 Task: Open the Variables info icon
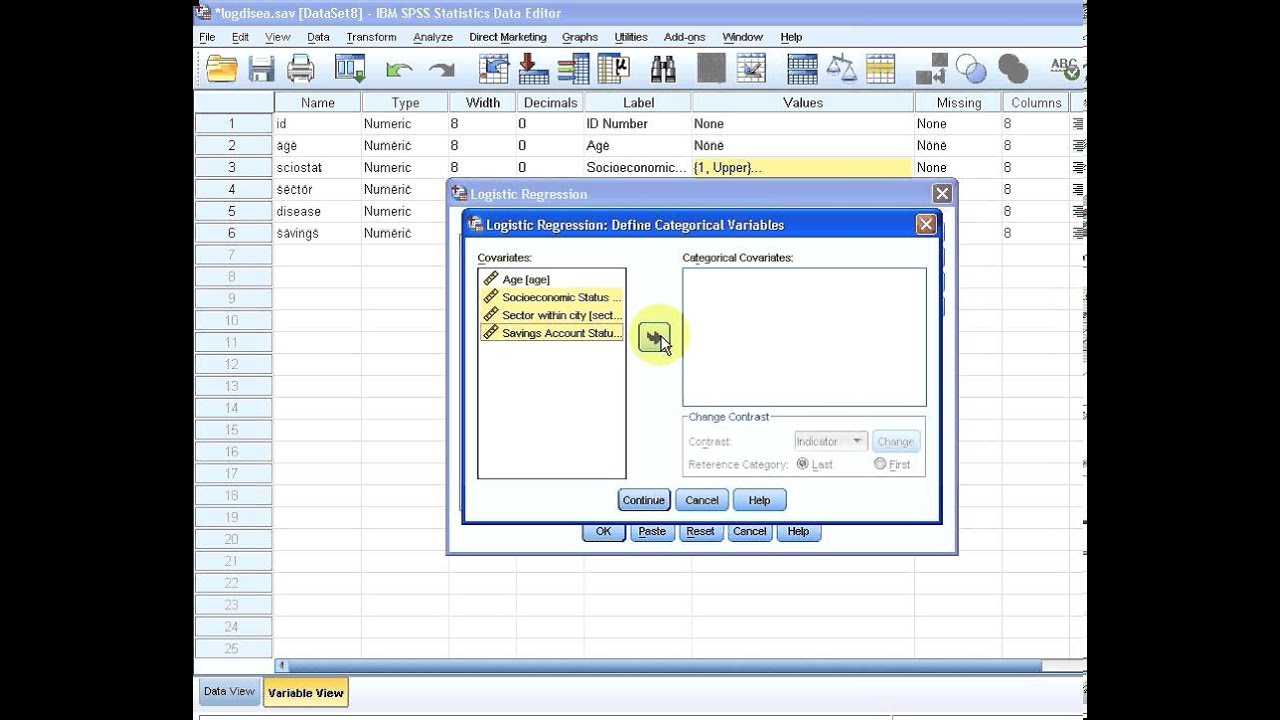(x=573, y=68)
